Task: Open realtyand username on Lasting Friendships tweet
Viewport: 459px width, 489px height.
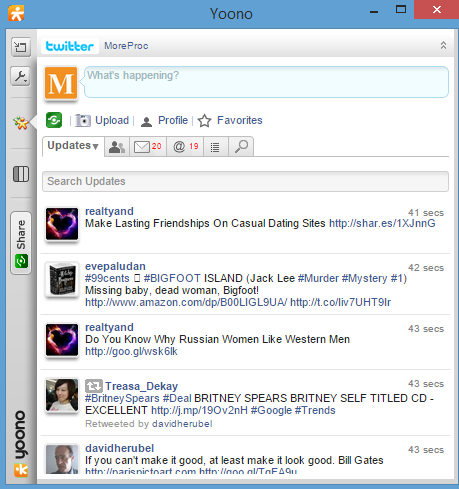Action: point(109,211)
